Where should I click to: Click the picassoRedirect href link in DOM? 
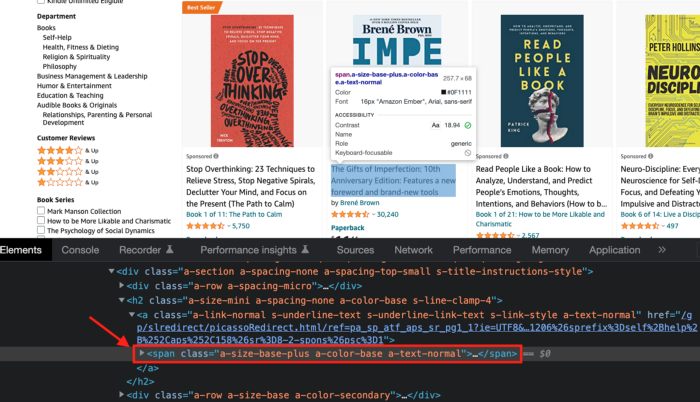tap(417, 327)
